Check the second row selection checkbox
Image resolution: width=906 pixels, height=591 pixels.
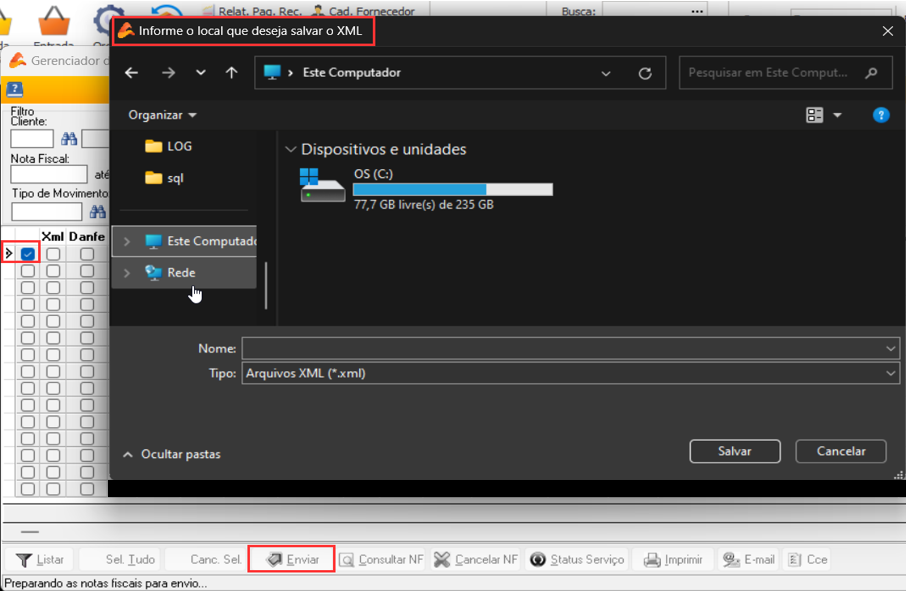click(28, 271)
